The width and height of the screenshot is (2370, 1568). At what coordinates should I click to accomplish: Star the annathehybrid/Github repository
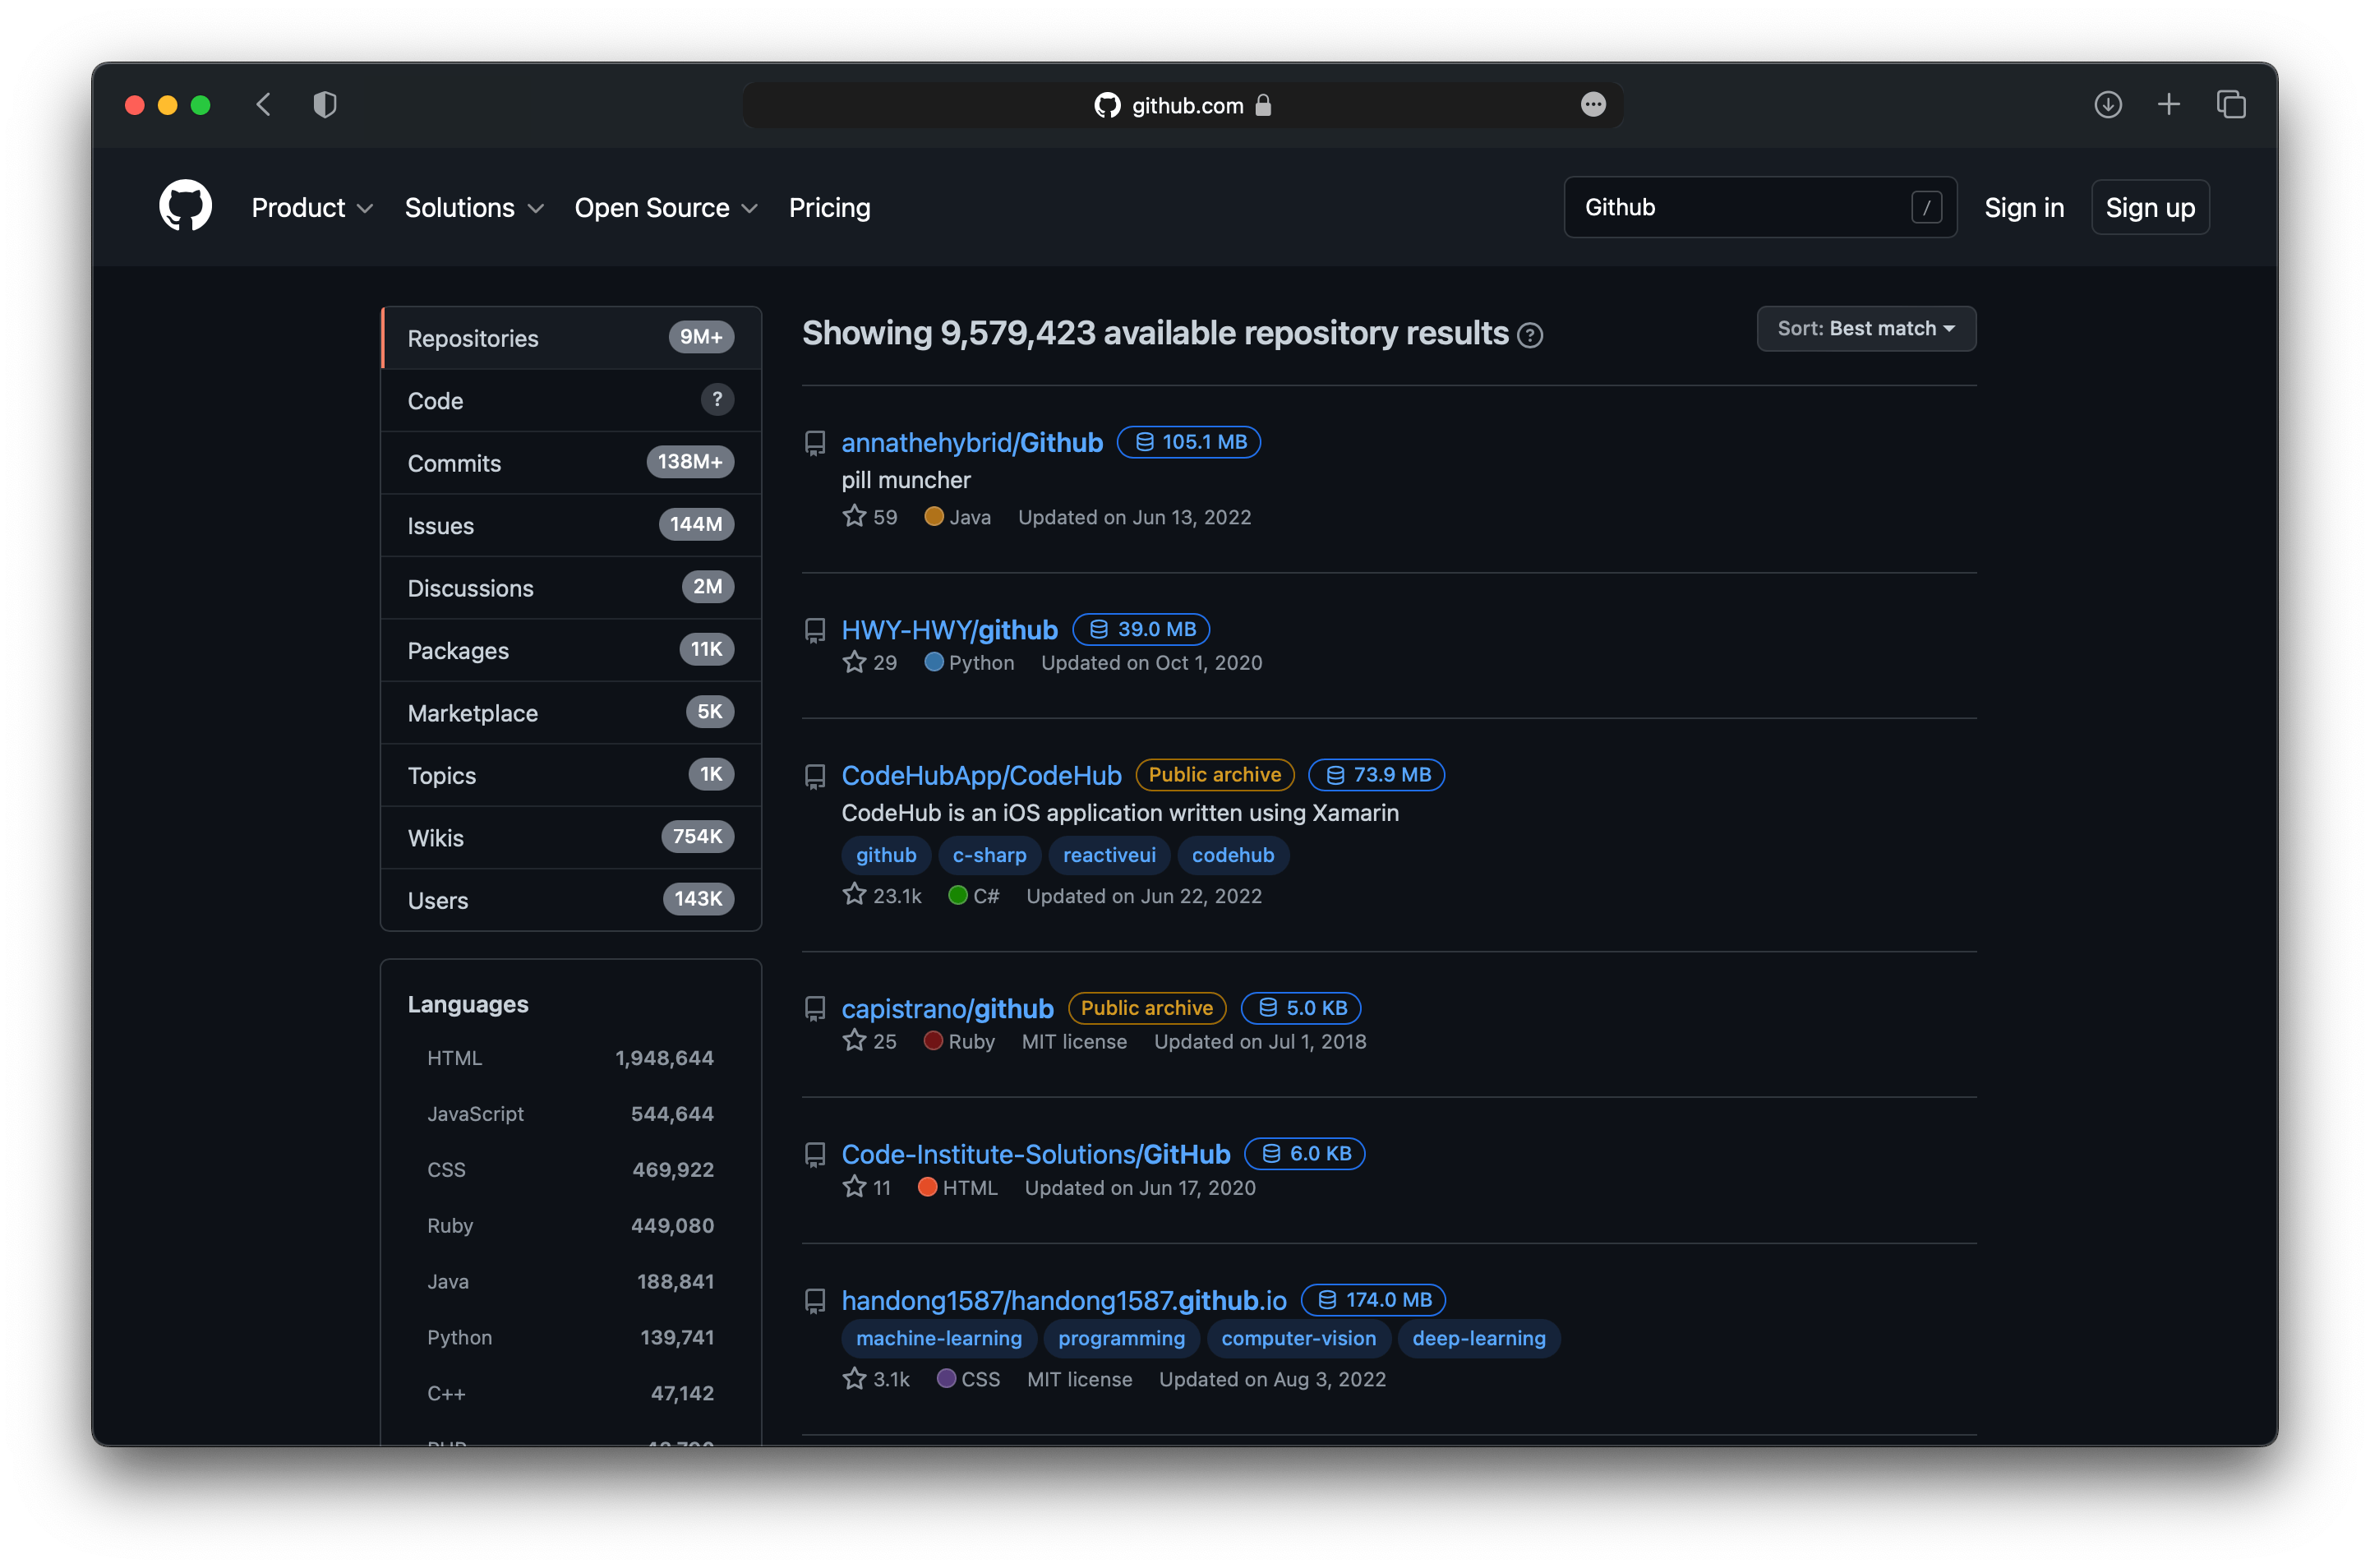click(x=854, y=517)
